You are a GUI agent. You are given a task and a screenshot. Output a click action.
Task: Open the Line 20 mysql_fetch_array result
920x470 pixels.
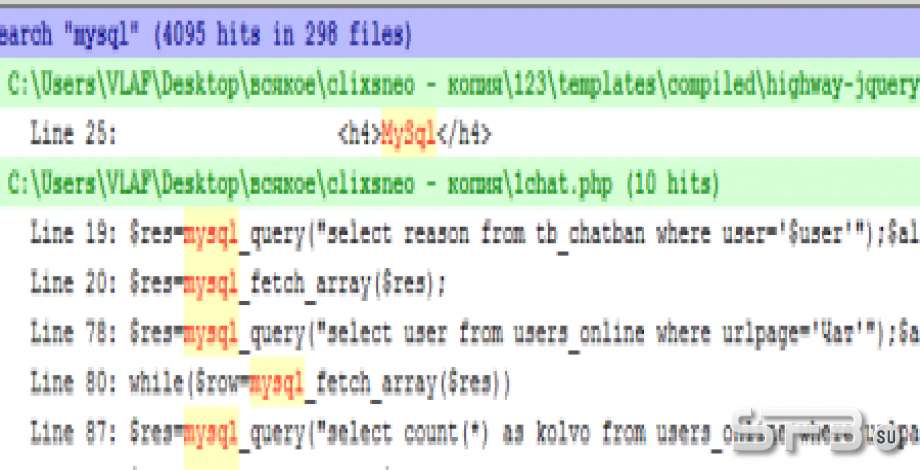coord(460,282)
